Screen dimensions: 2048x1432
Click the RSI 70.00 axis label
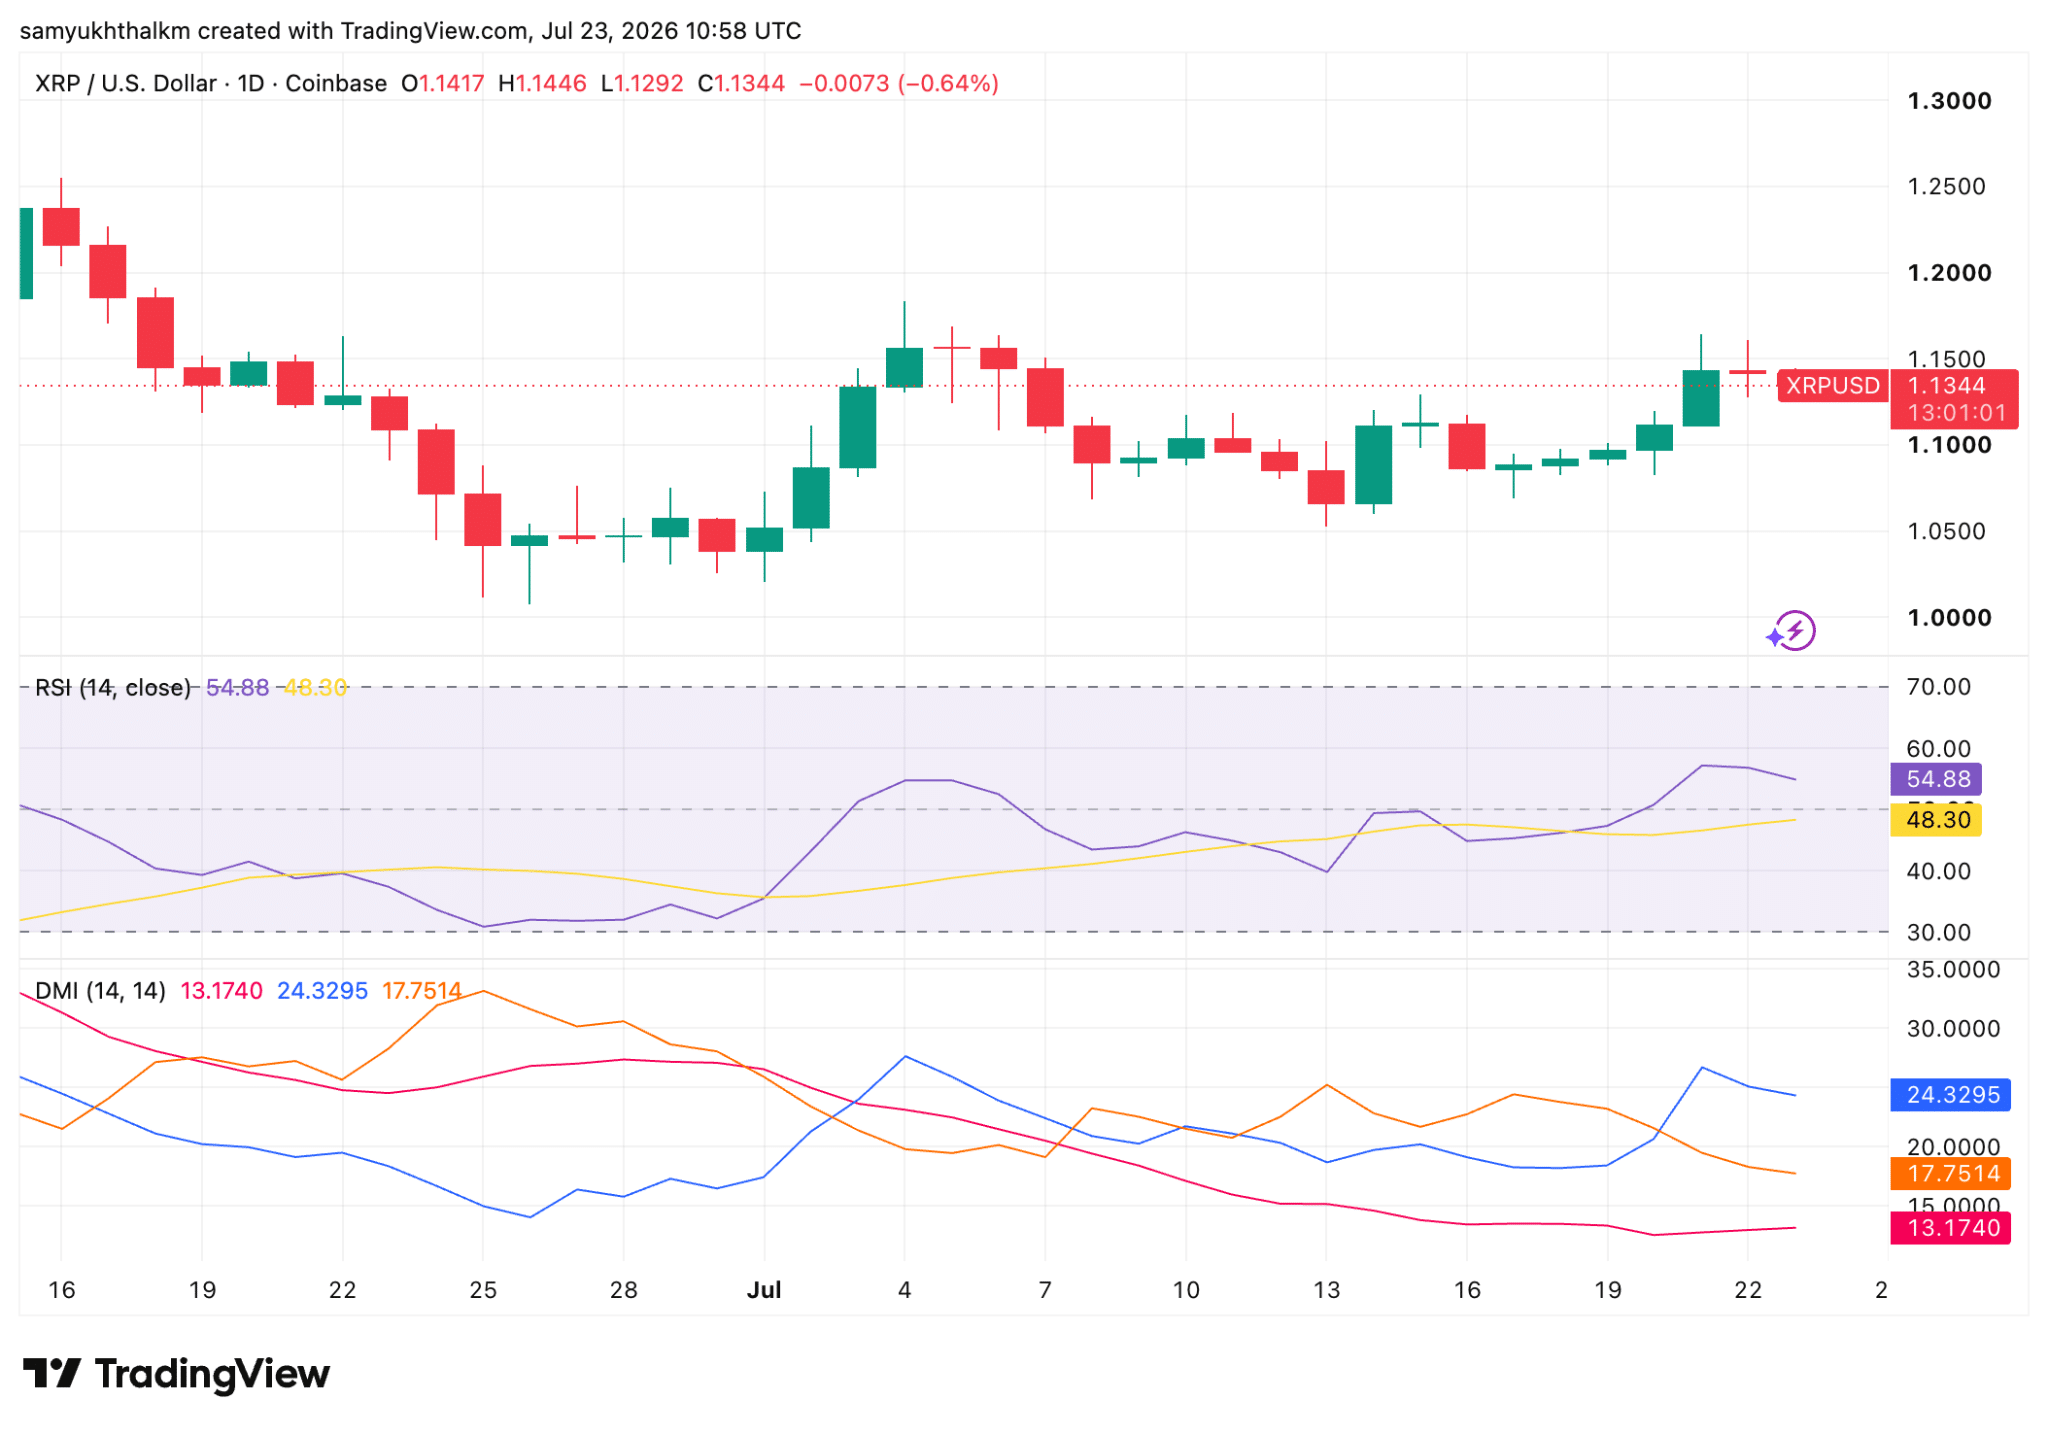(x=1938, y=687)
